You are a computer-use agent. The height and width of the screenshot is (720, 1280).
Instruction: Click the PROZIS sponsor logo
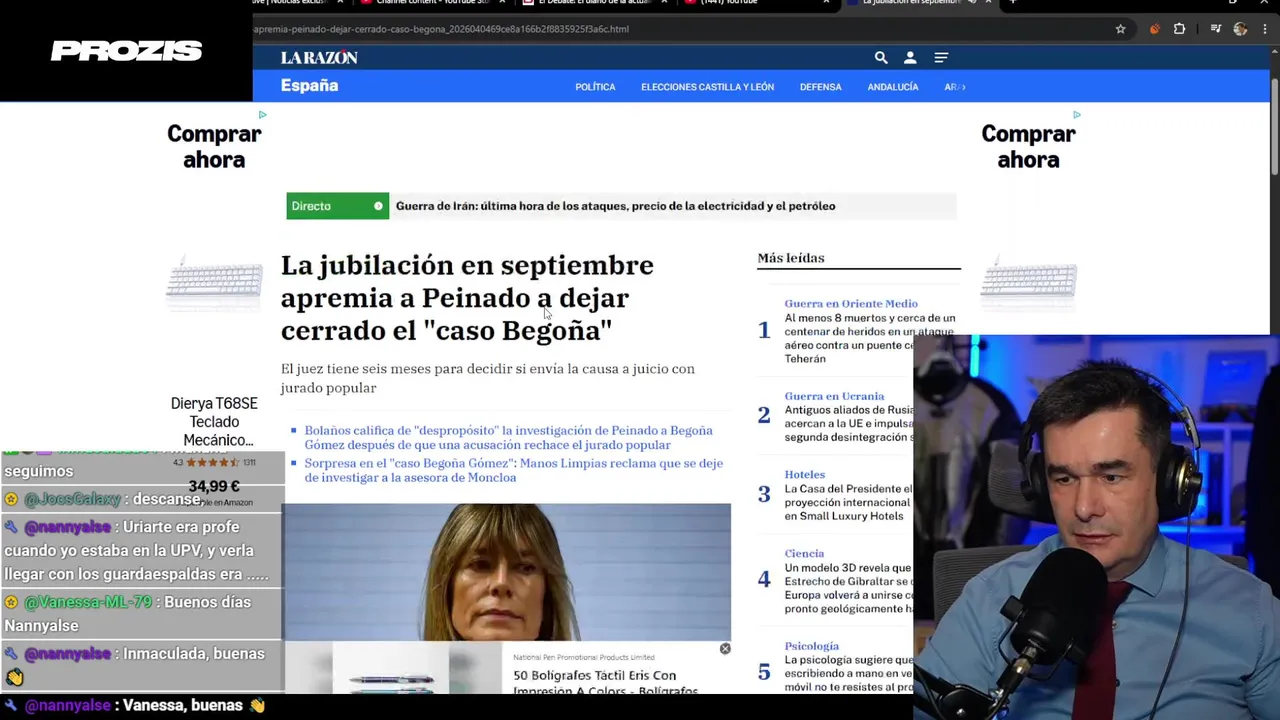127,51
